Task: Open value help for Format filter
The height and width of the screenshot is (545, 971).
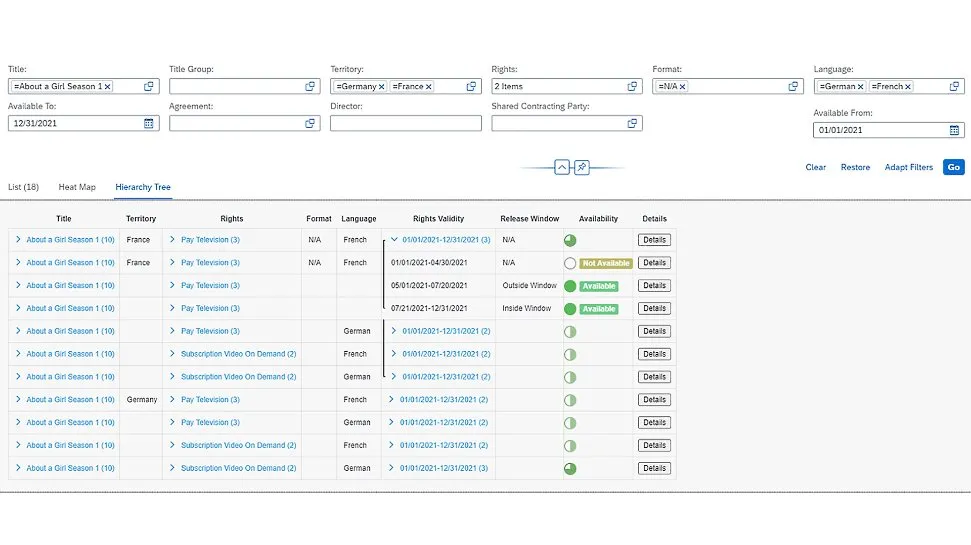Action: click(794, 87)
